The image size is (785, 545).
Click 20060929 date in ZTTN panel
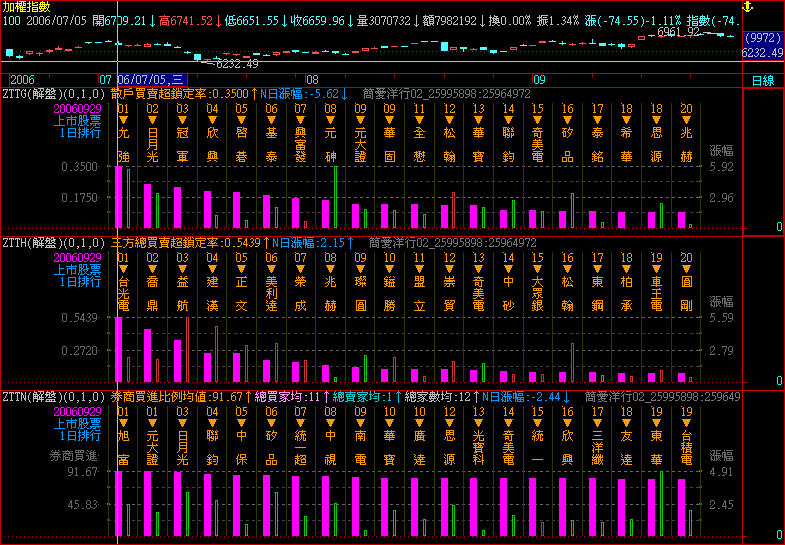(x=78, y=411)
